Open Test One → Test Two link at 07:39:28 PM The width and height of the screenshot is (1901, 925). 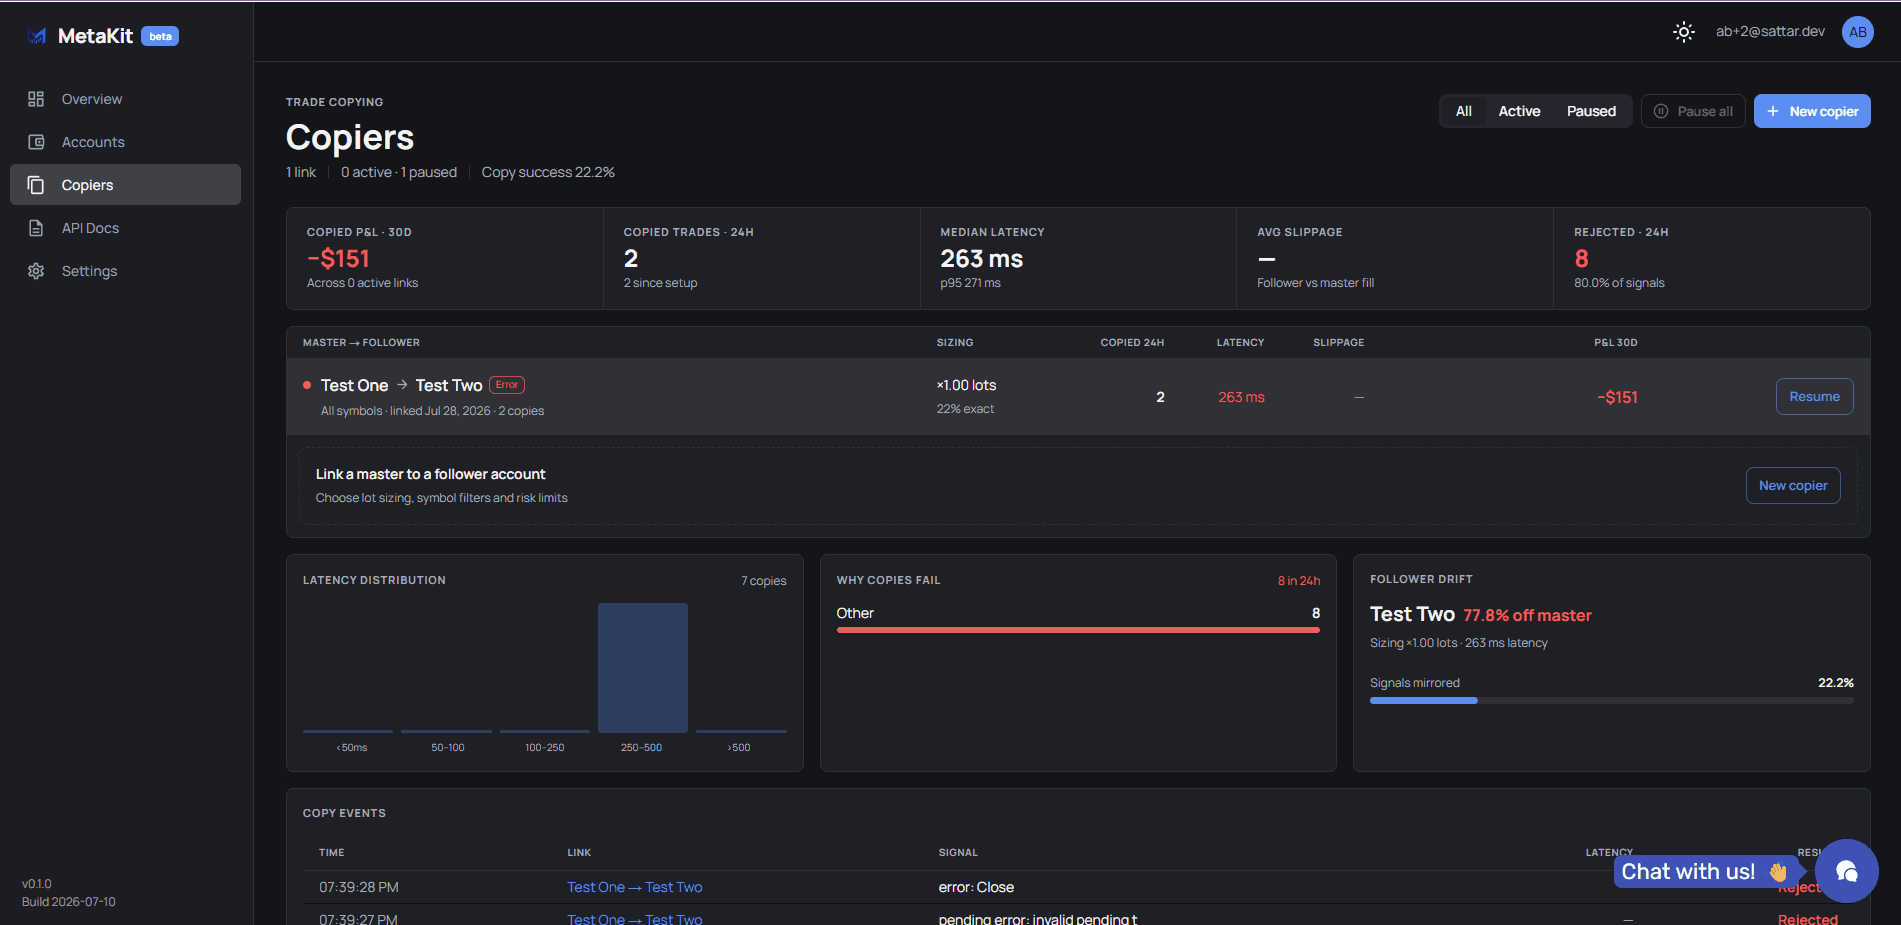click(x=634, y=887)
